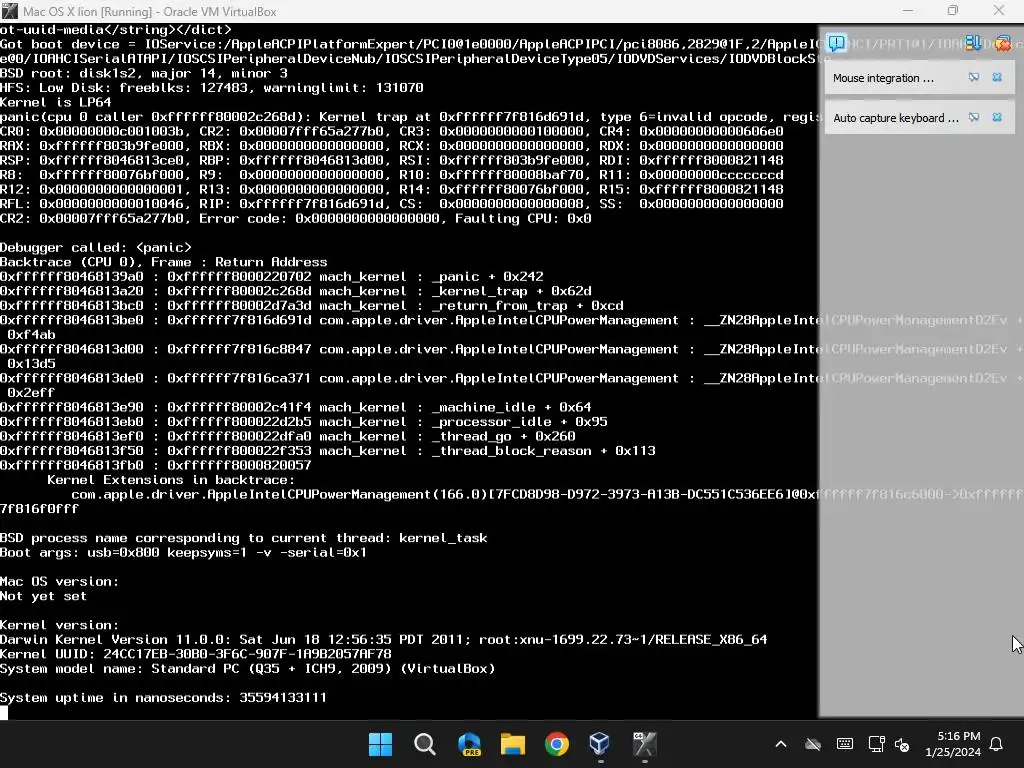Close the Mac OS X lion VM window

pyautogui.click(x=999, y=10)
